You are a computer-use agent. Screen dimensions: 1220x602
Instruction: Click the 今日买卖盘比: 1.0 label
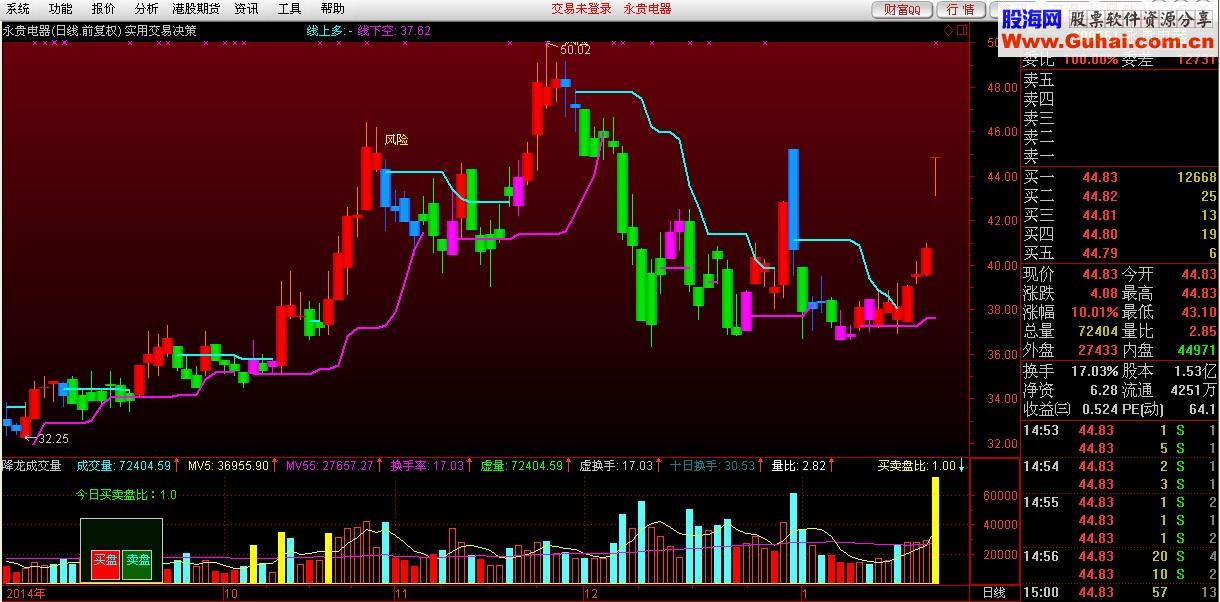(x=127, y=494)
